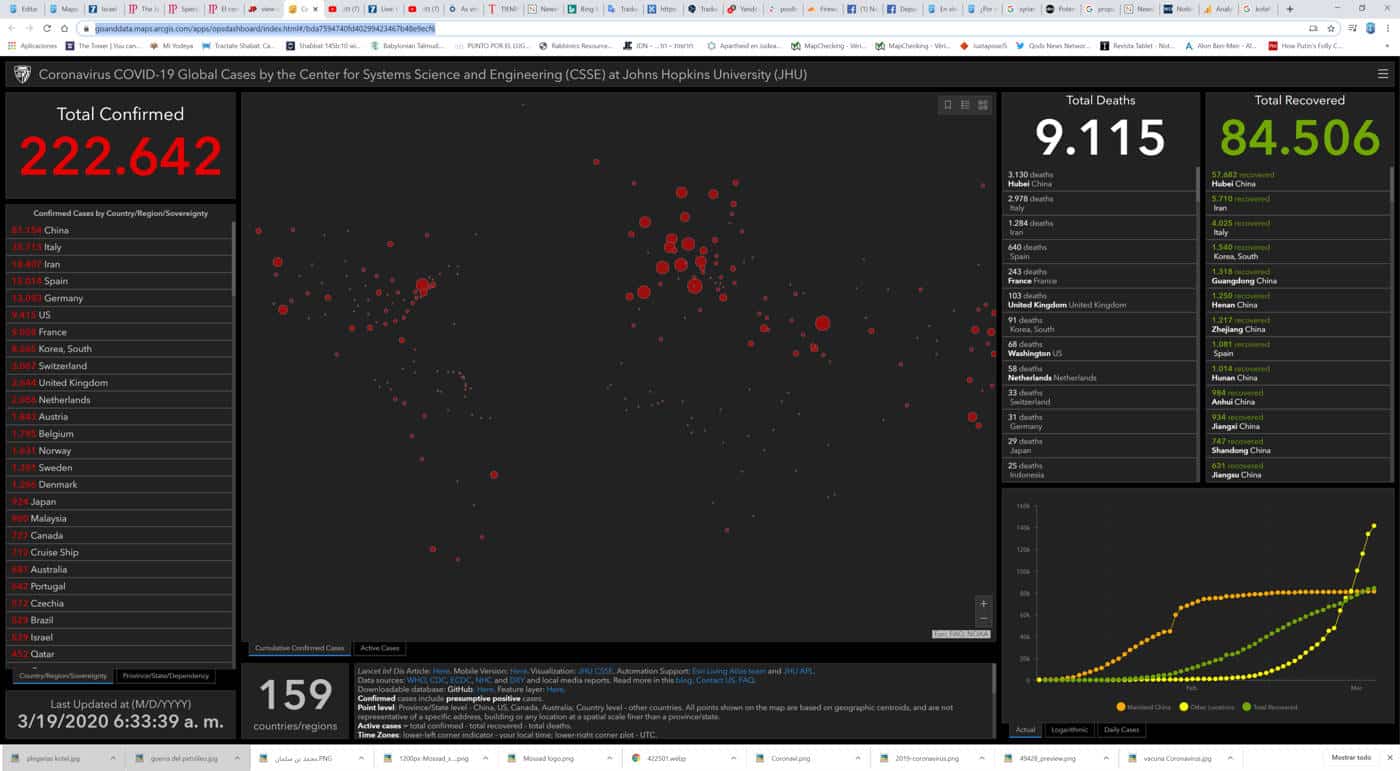Open the media control icon in toolbar
Image resolution: width=1400 pixels, height=771 pixels.
pos(1353,28)
